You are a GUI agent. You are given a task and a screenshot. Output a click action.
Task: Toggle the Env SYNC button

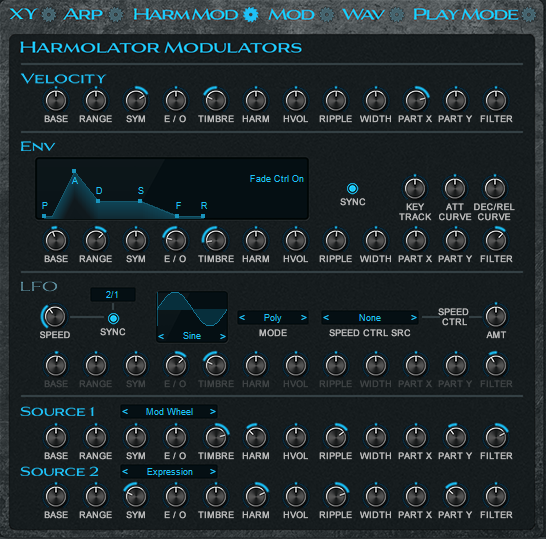point(352,188)
